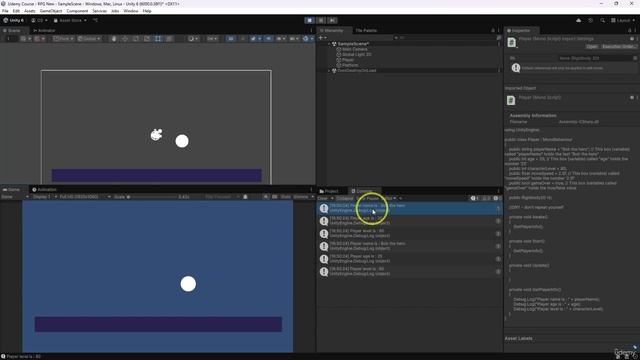
Task: Select the Hand view tool in Scene
Action: tap(114, 39)
